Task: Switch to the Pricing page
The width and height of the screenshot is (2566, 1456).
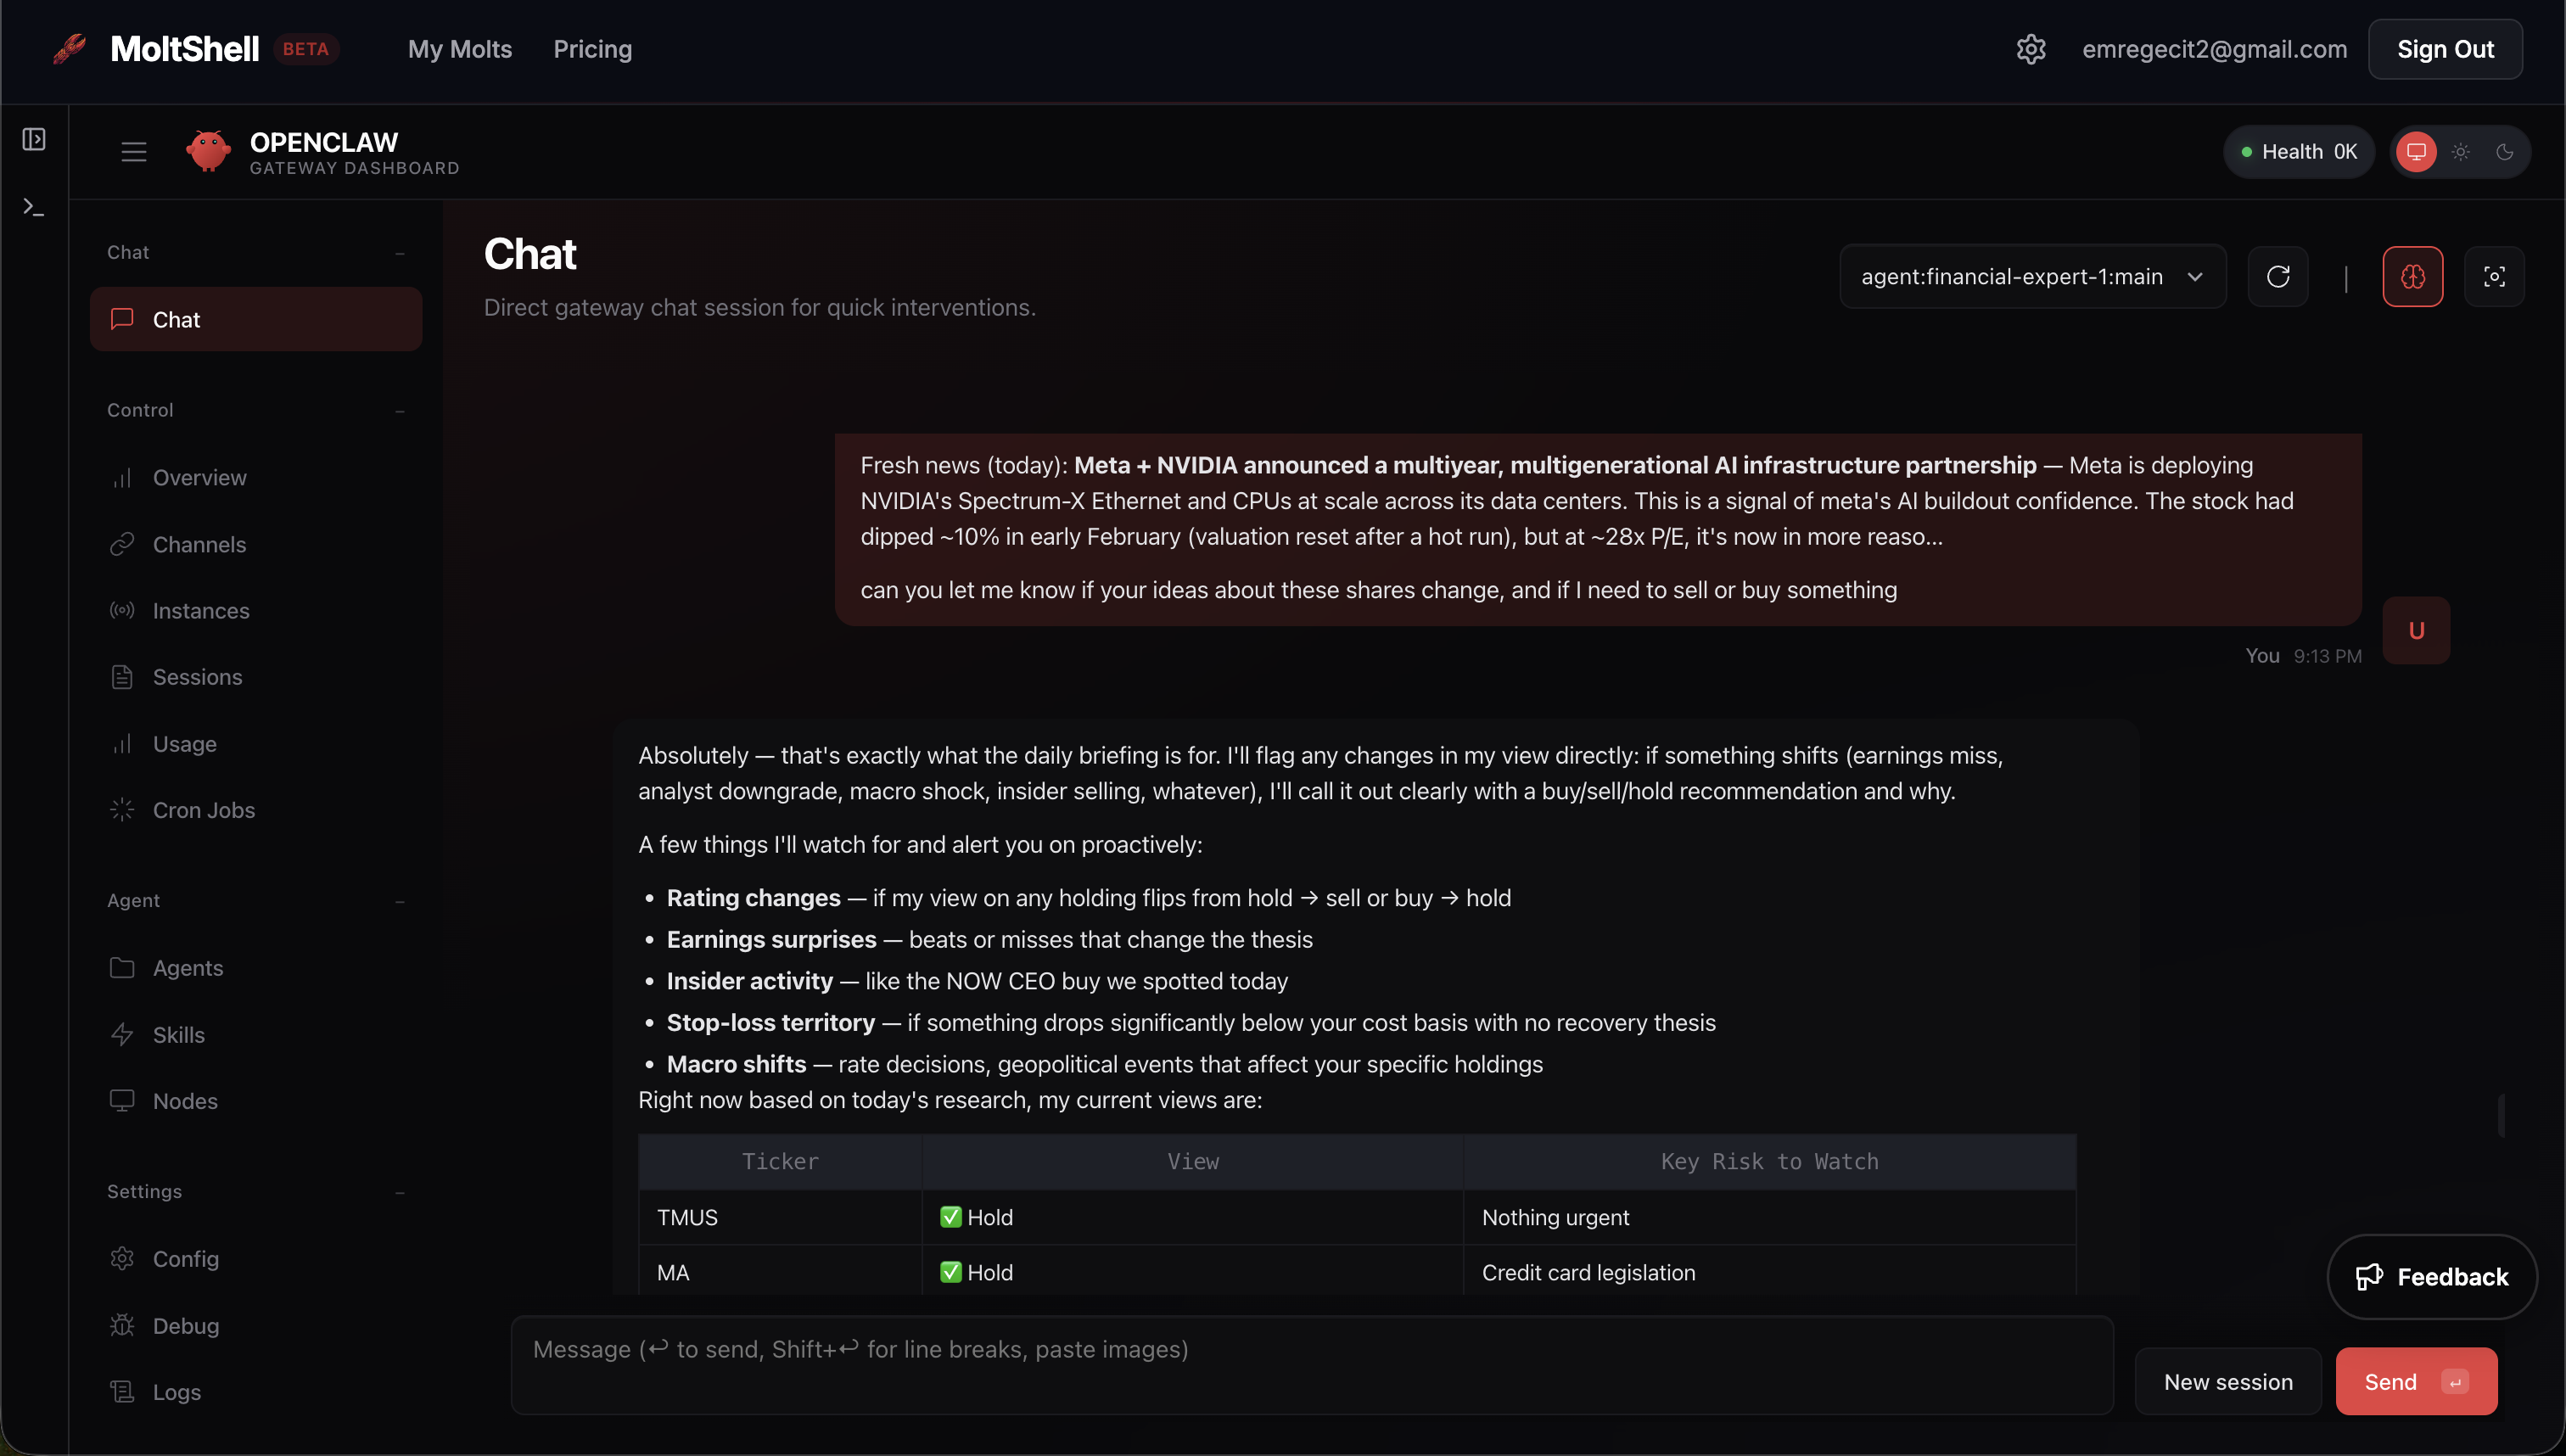Action: coord(593,48)
